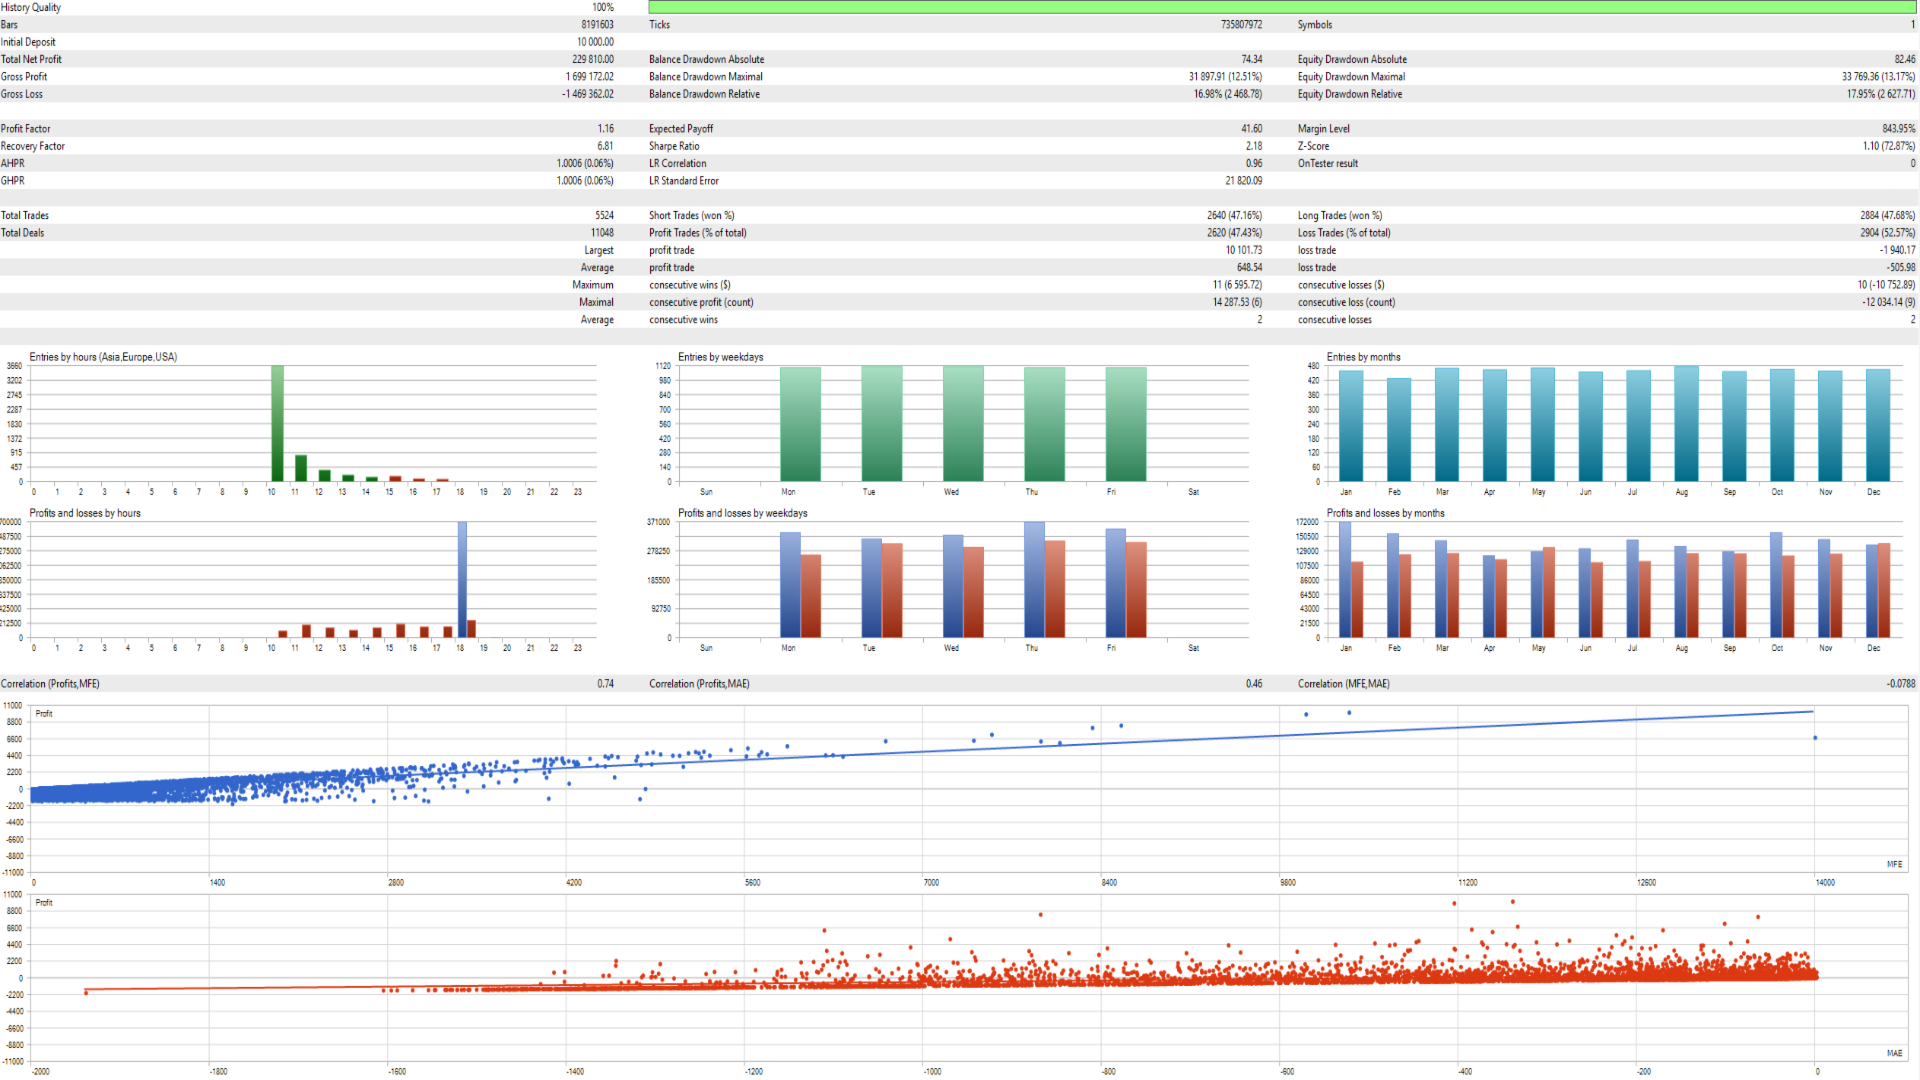The image size is (1920, 1080).
Task: Click the tall hour 10 entries bar
Action: tap(277, 423)
